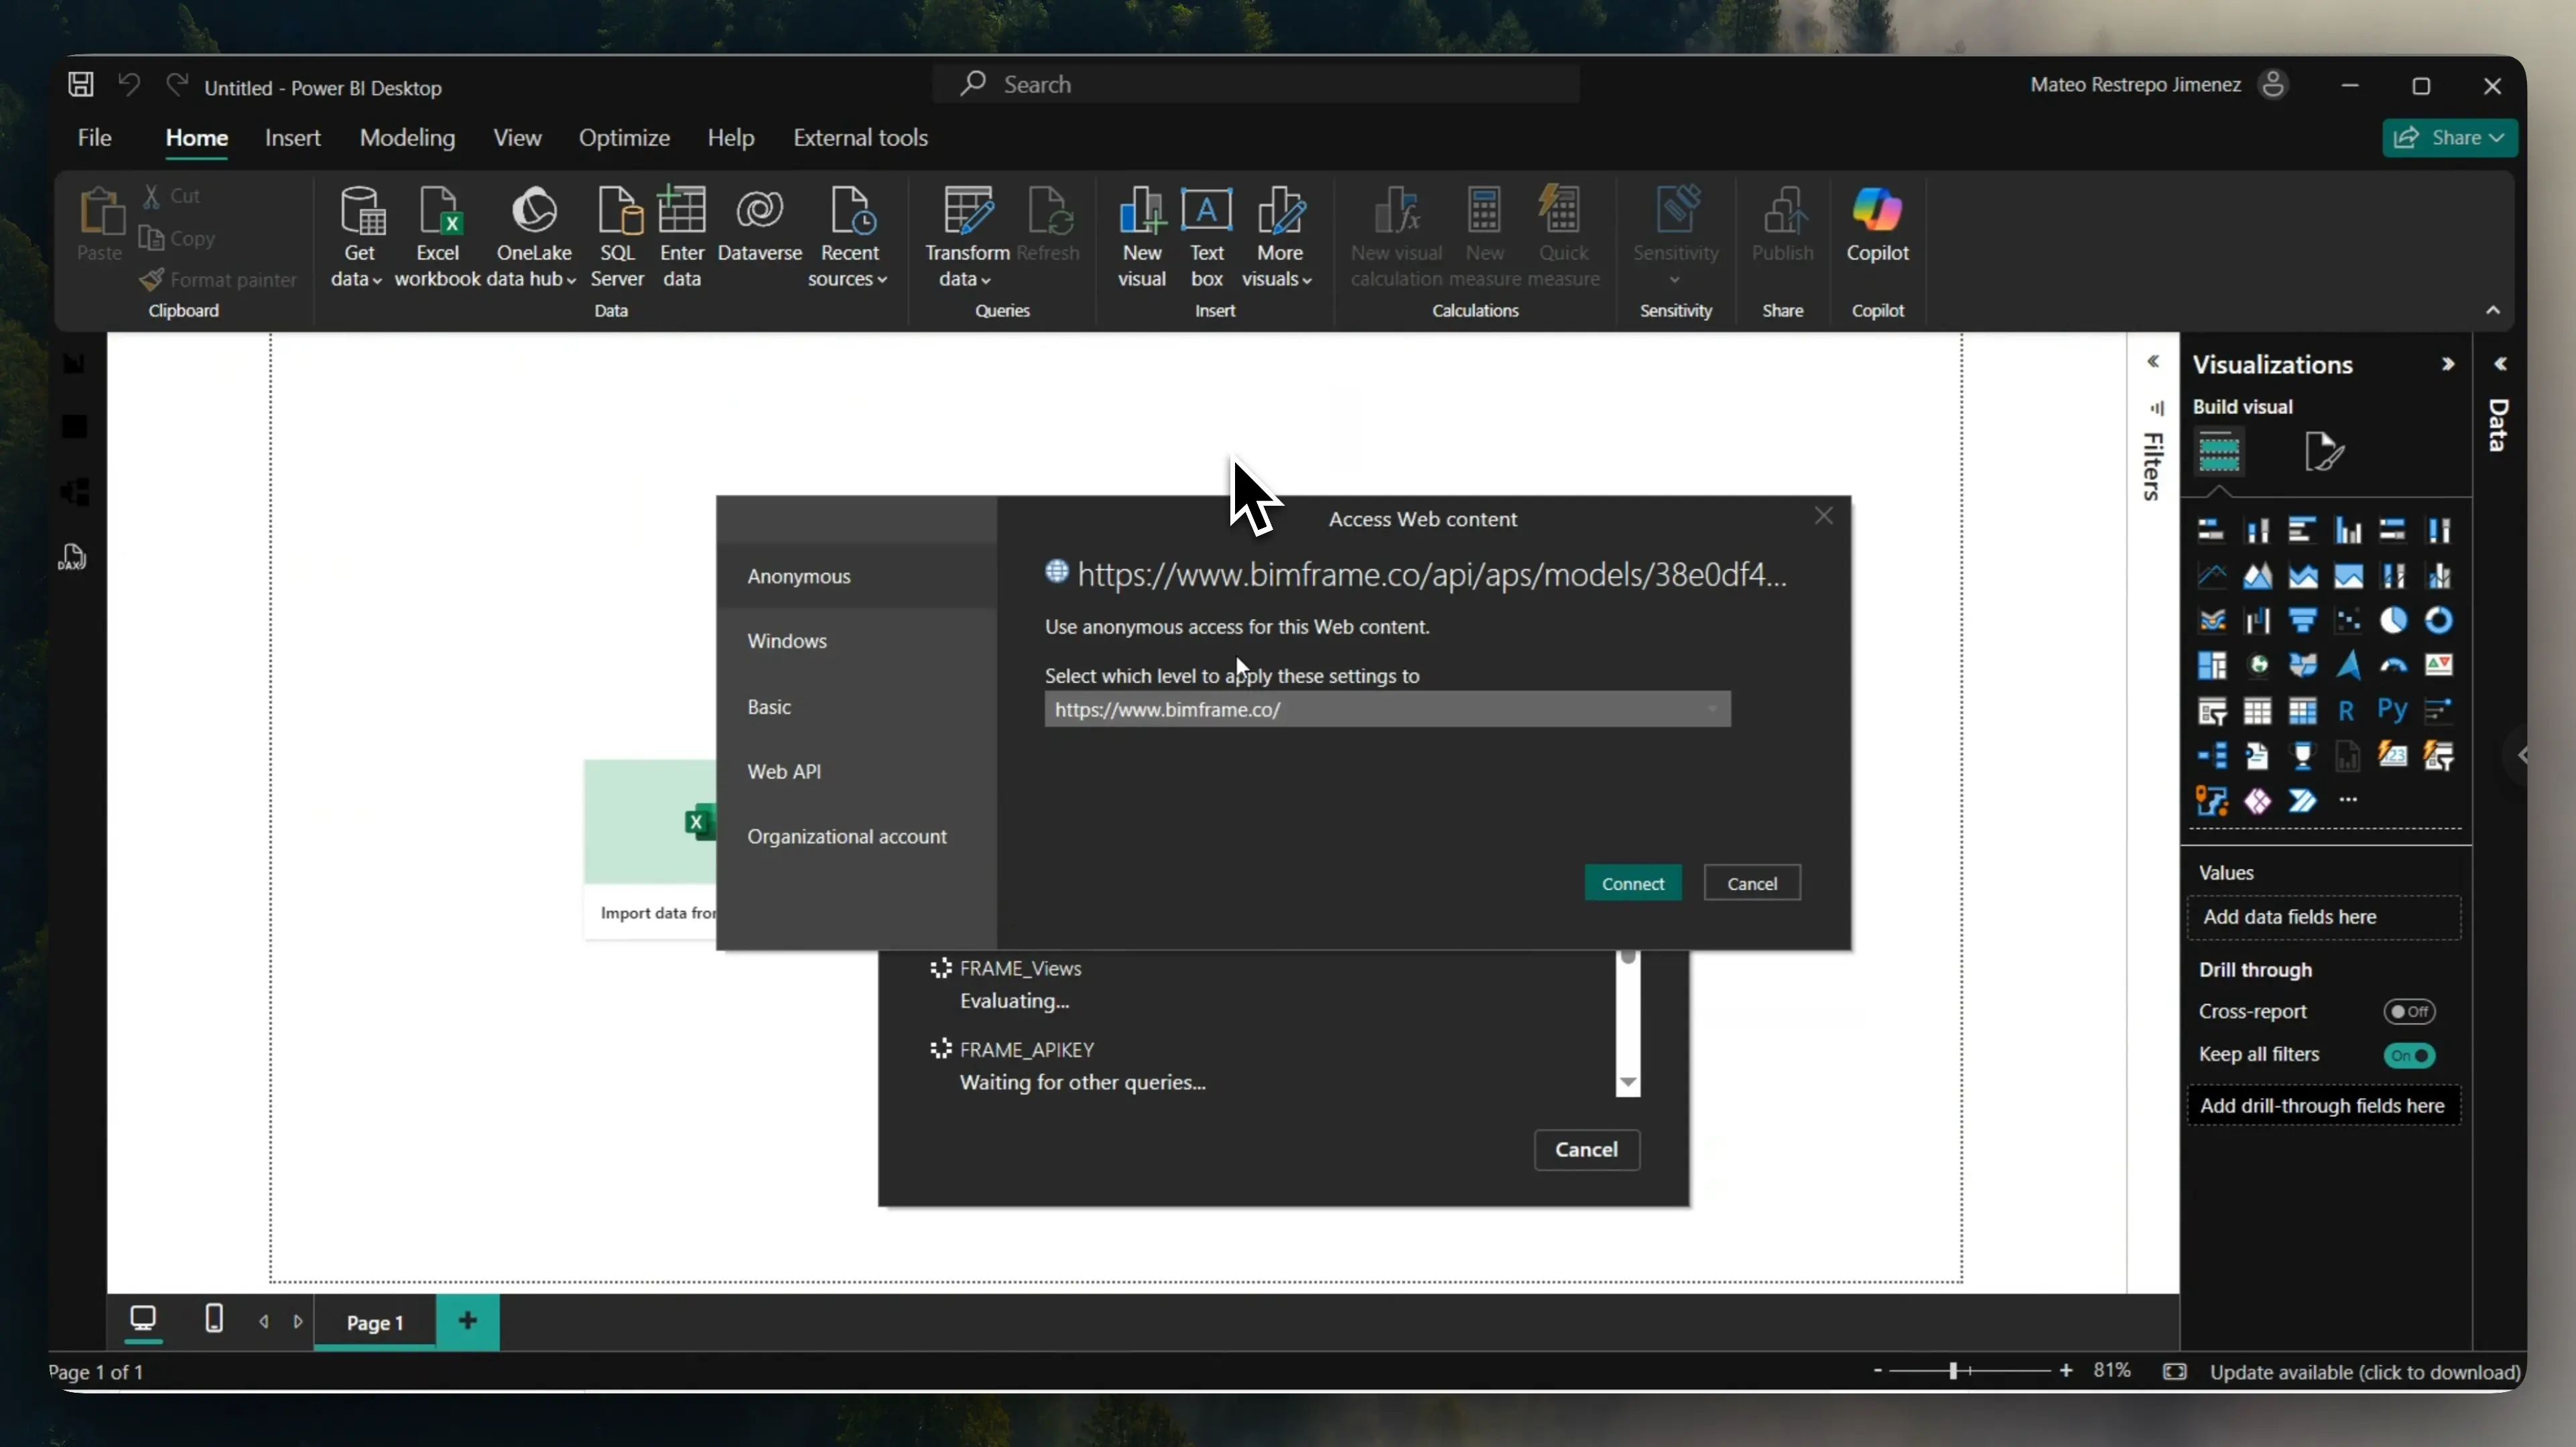The image size is (2576, 1447).
Task: Select the Python visual icon
Action: [2392, 708]
